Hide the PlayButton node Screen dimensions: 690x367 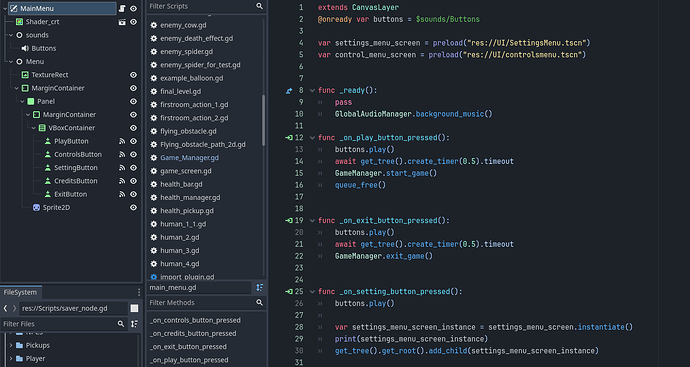pyautogui.click(x=133, y=141)
